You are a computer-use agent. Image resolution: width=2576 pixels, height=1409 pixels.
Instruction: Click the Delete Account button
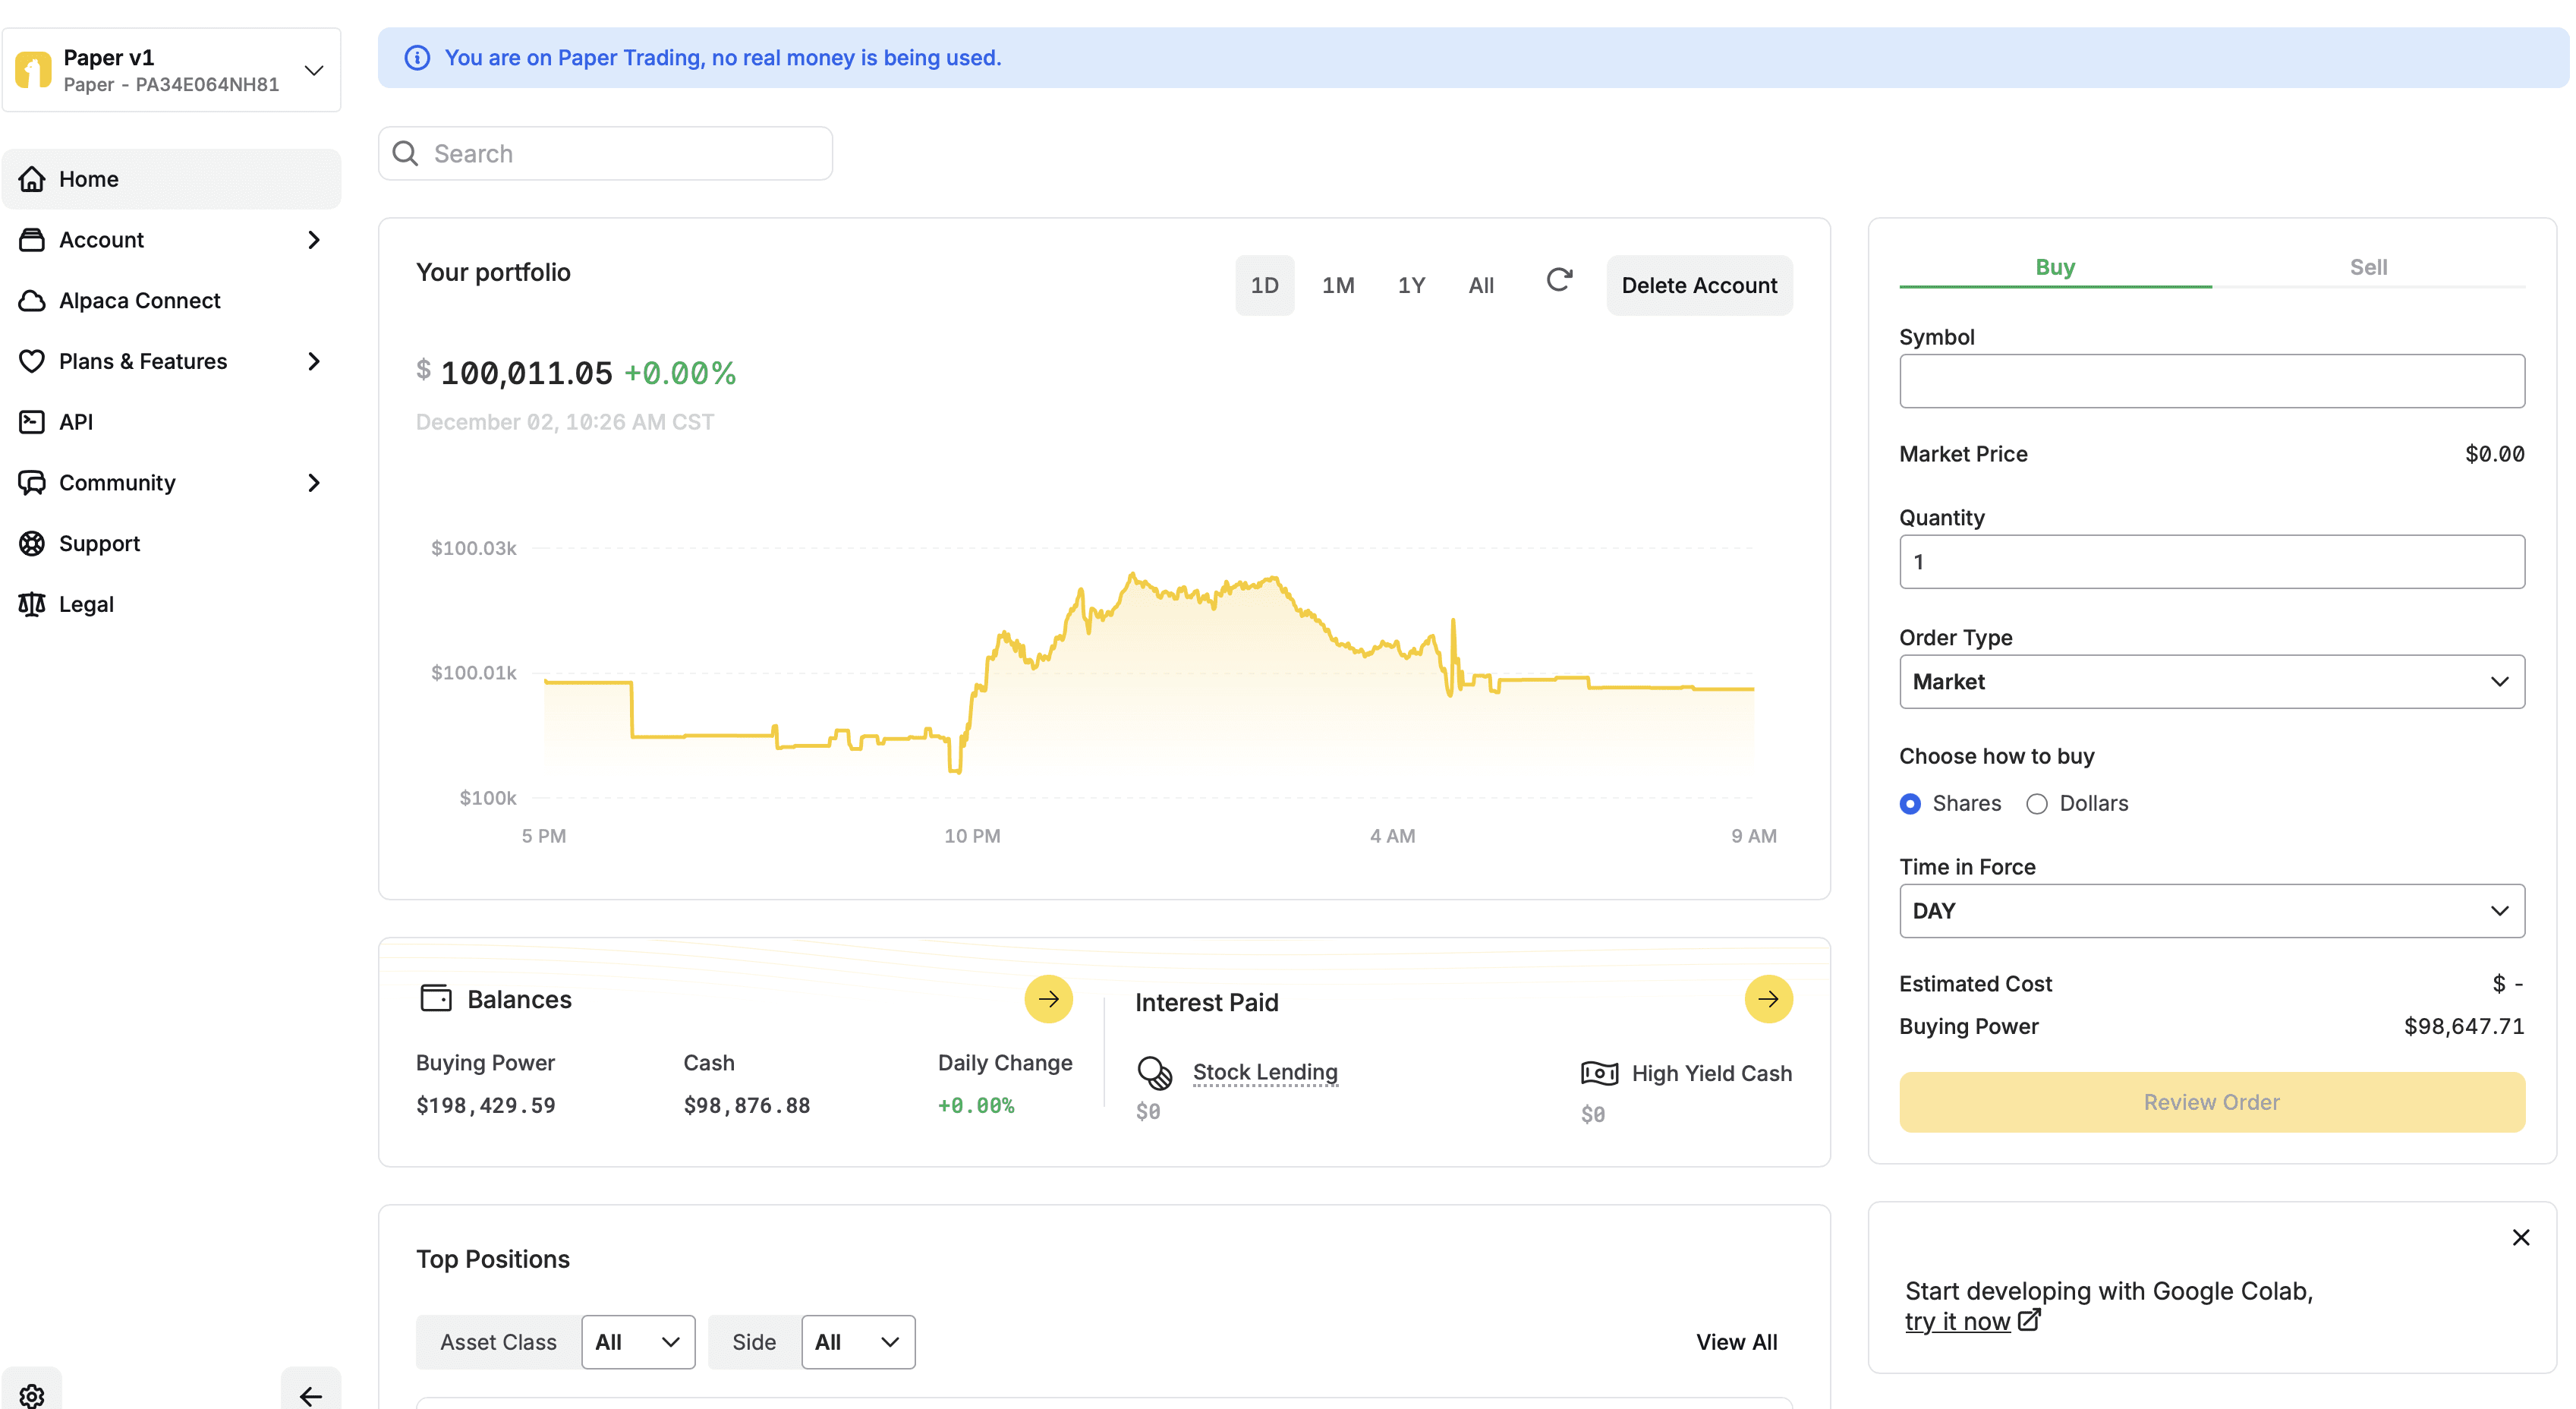[x=1699, y=285]
